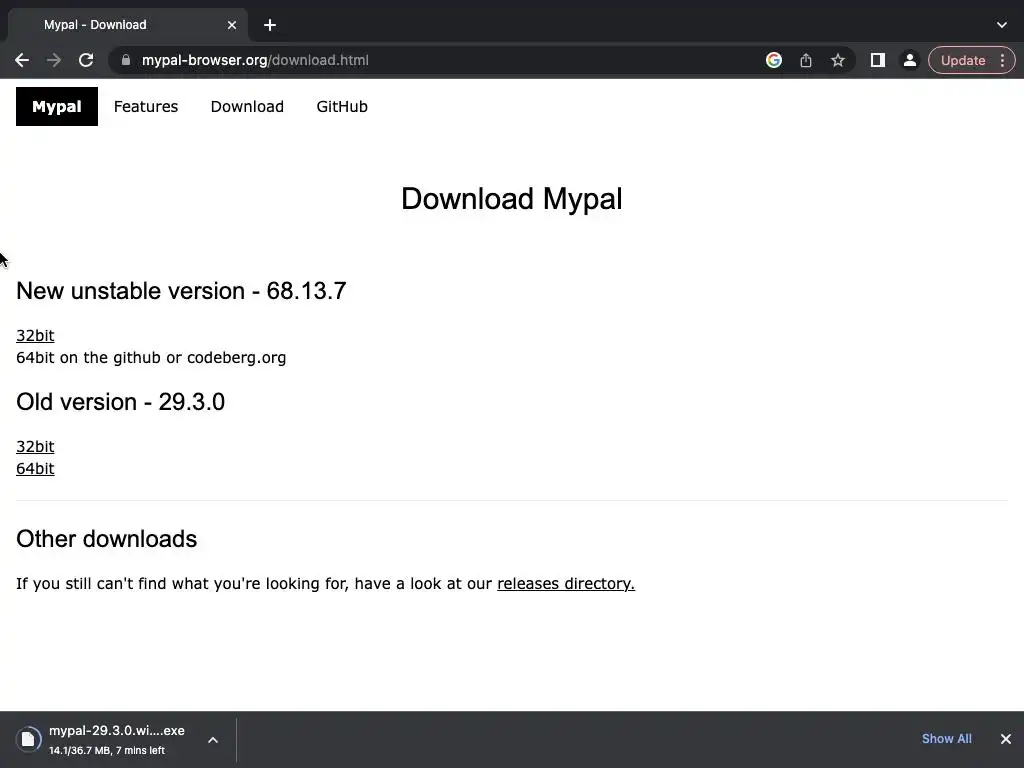Open a new browser tab

click(270, 25)
